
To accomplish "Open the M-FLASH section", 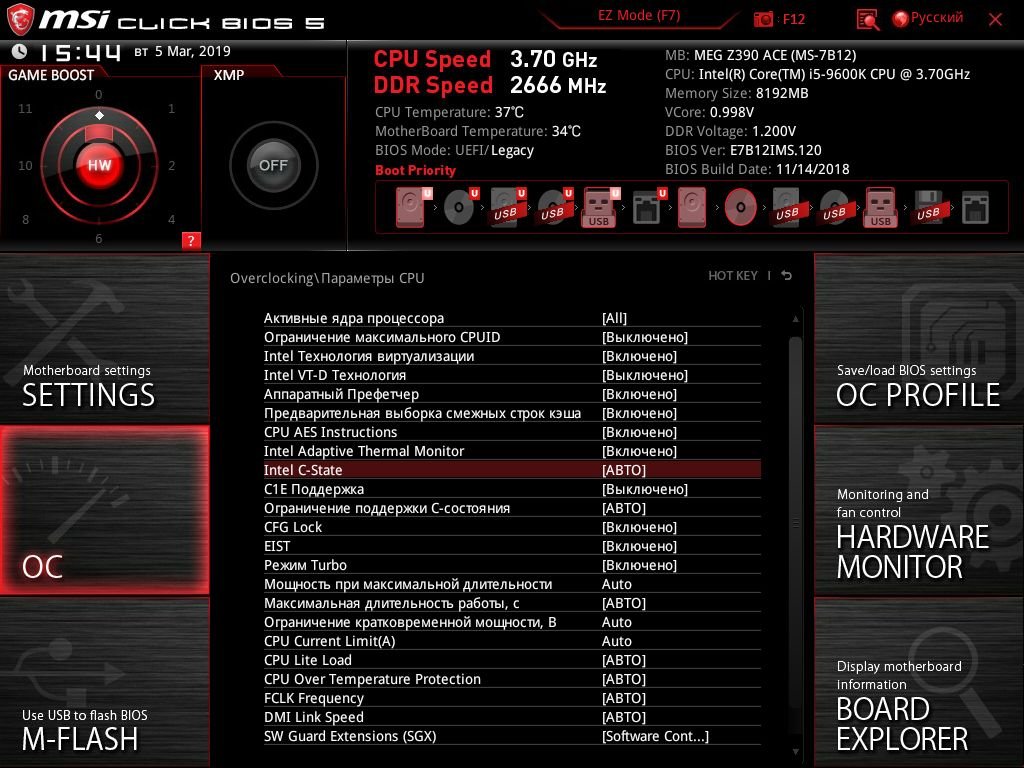I will coord(104,682).
